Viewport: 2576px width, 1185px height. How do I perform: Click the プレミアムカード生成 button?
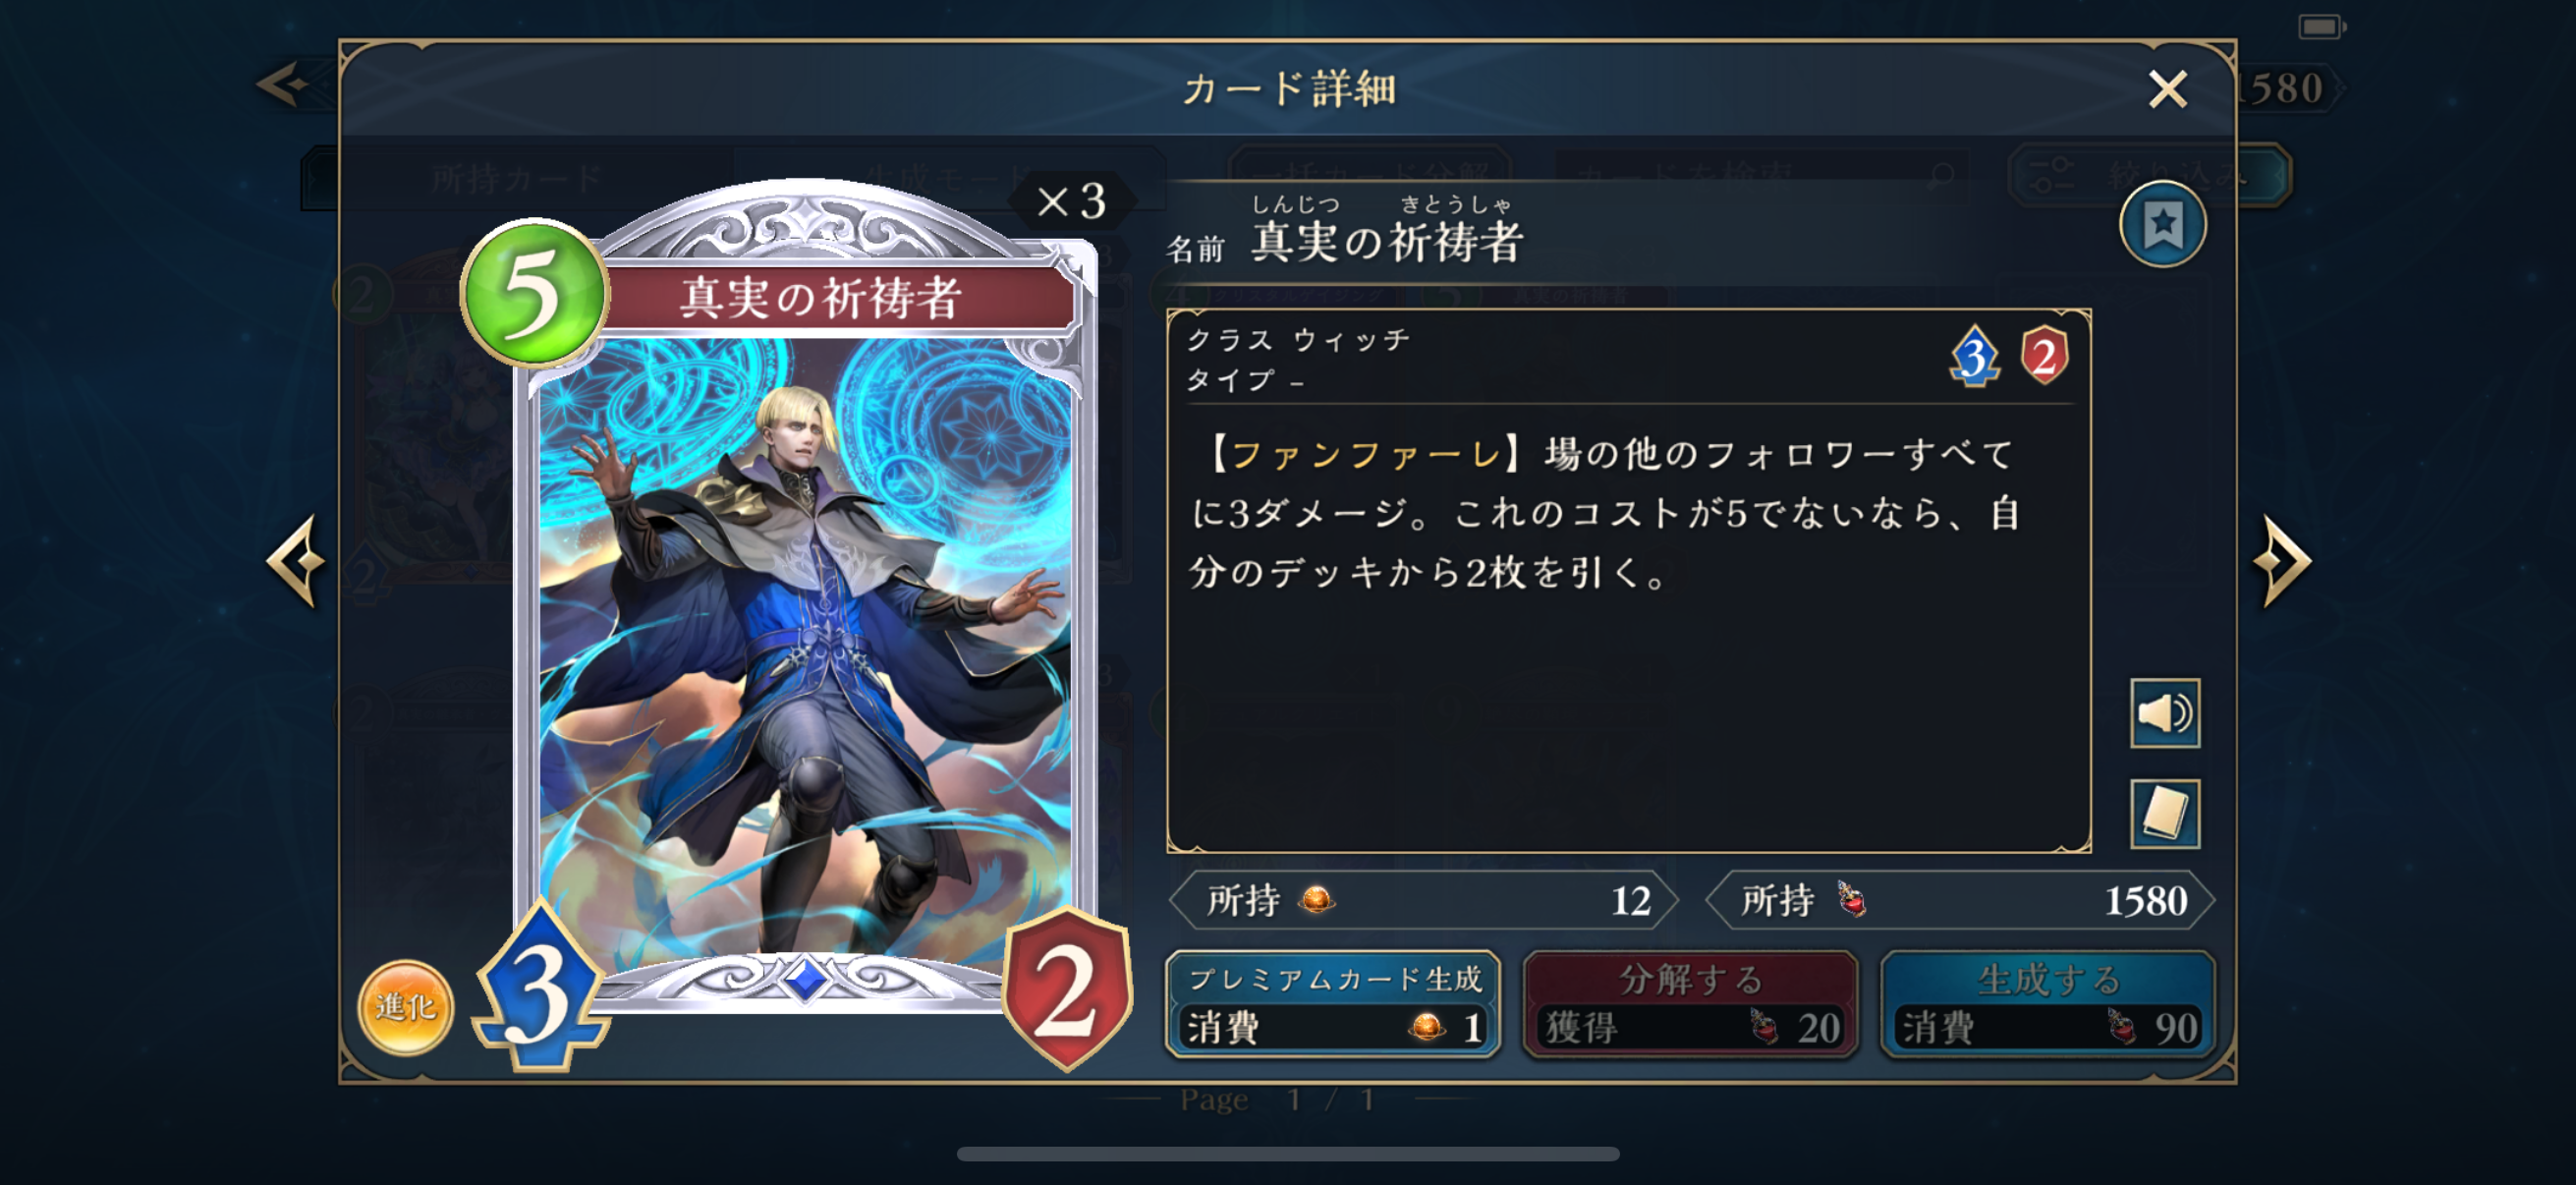click(x=1333, y=1003)
